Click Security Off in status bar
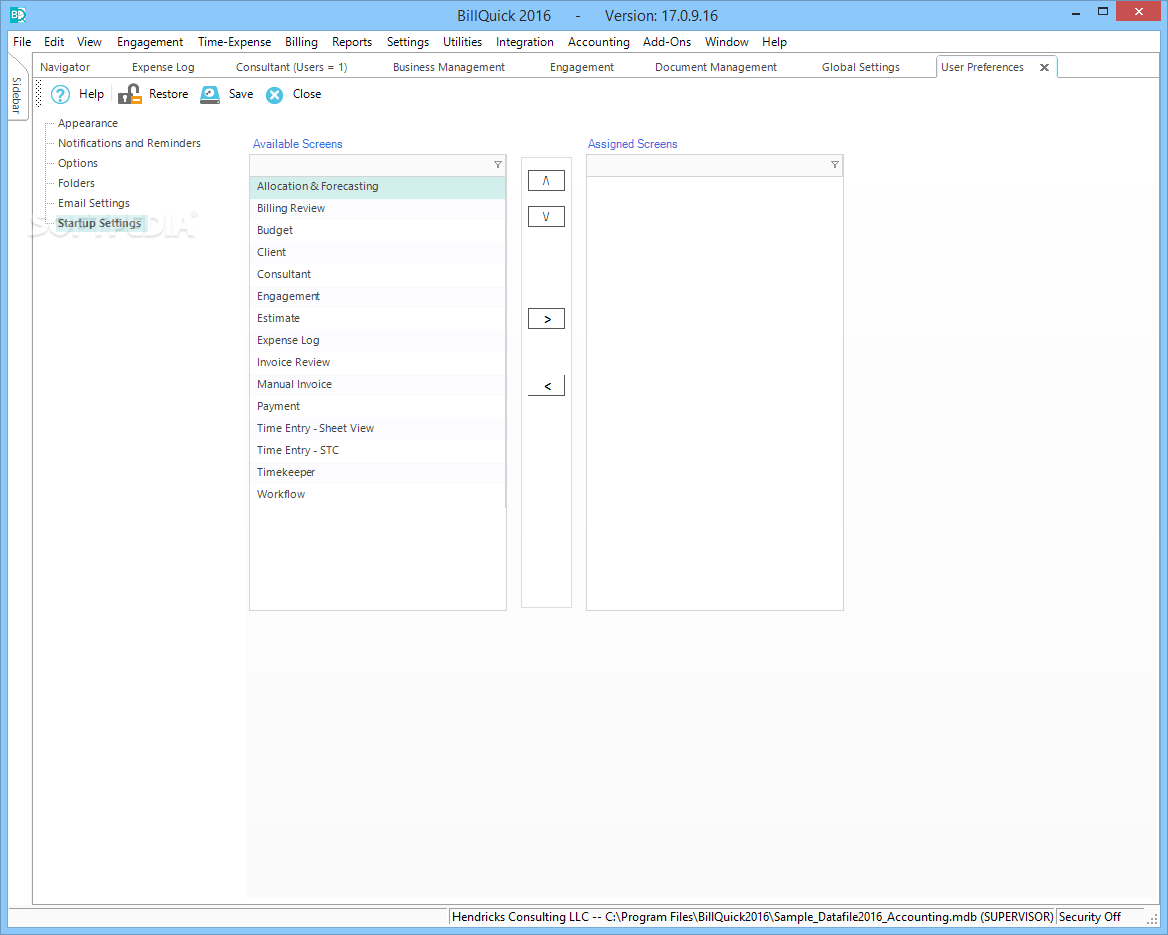The image size is (1168, 935). 1089,917
